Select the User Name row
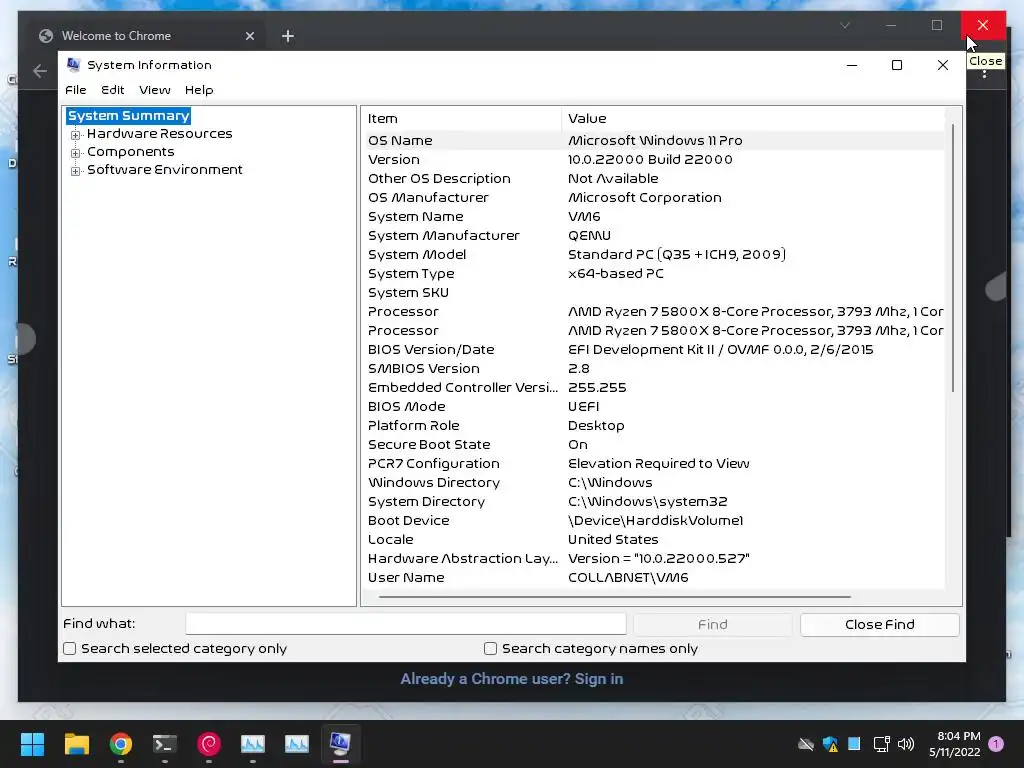The height and width of the screenshot is (768, 1024). [x=653, y=577]
